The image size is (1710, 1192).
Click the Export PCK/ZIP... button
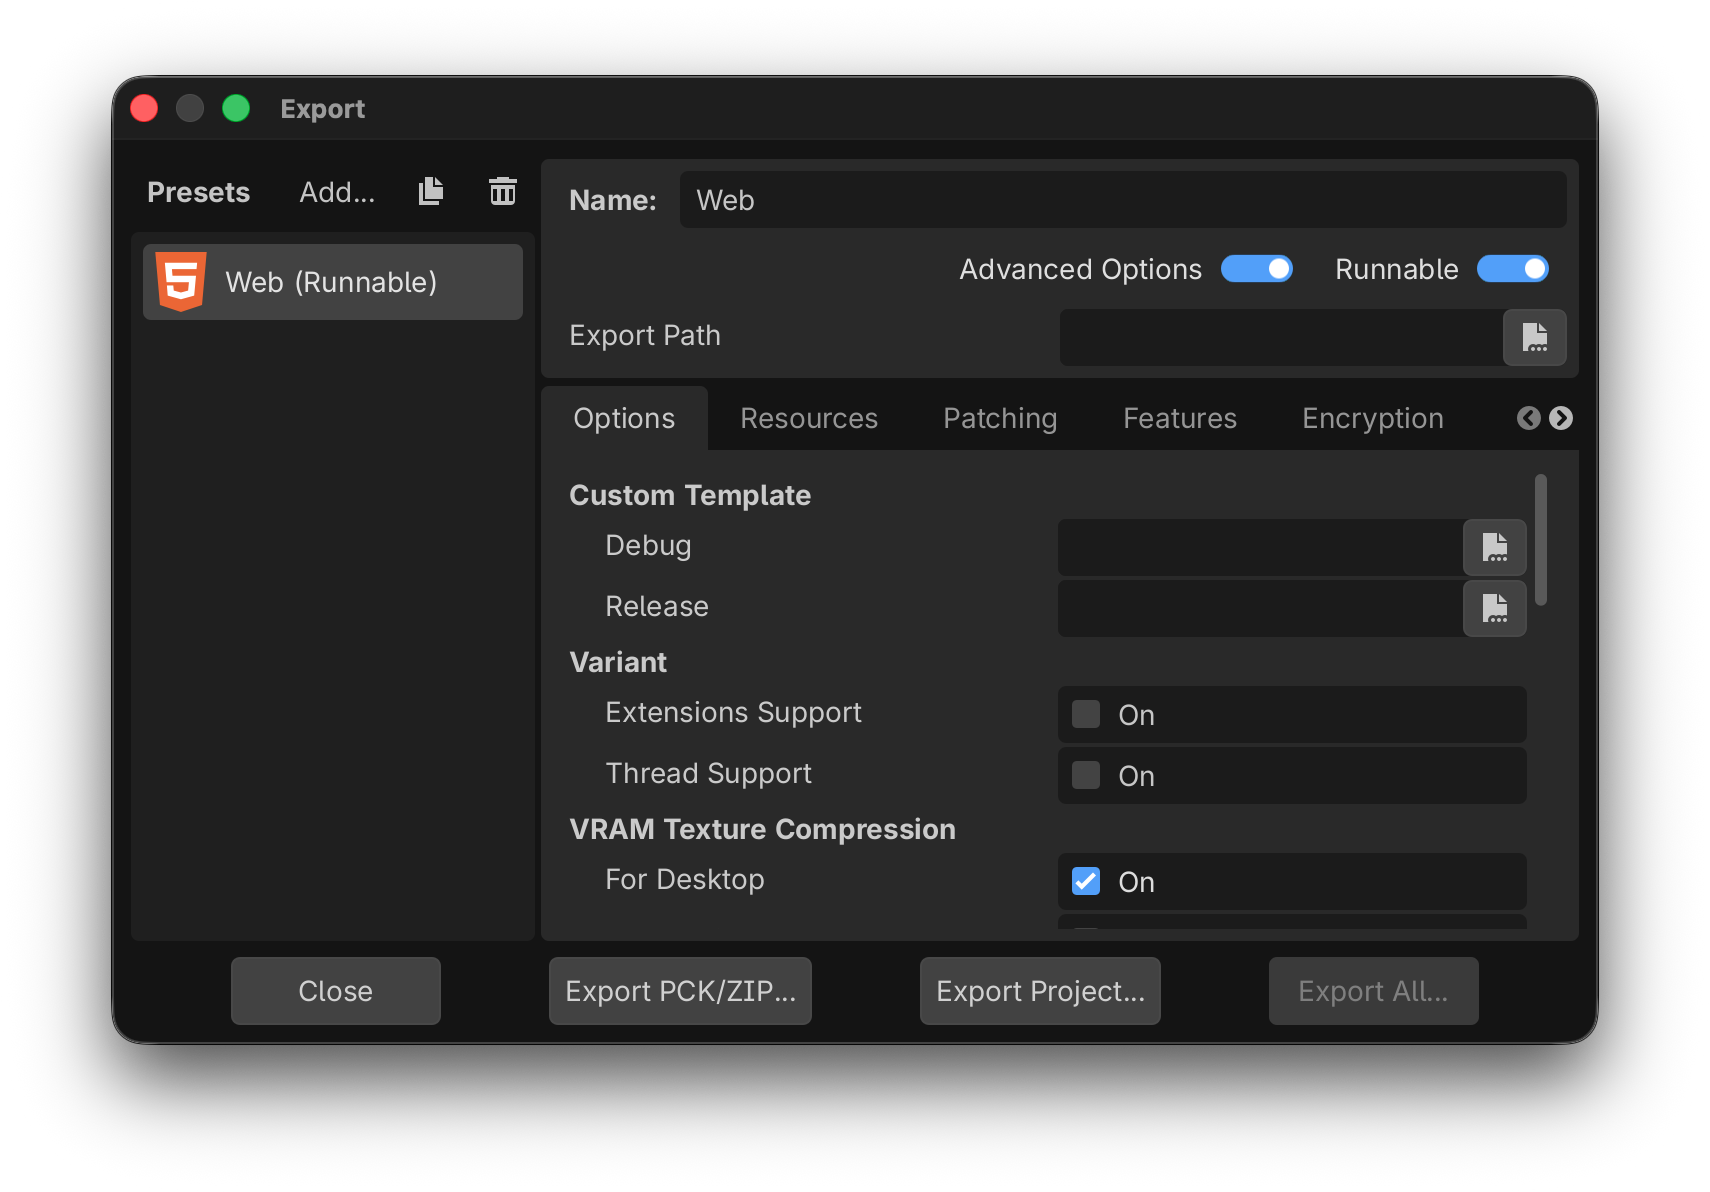click(680, 991)
